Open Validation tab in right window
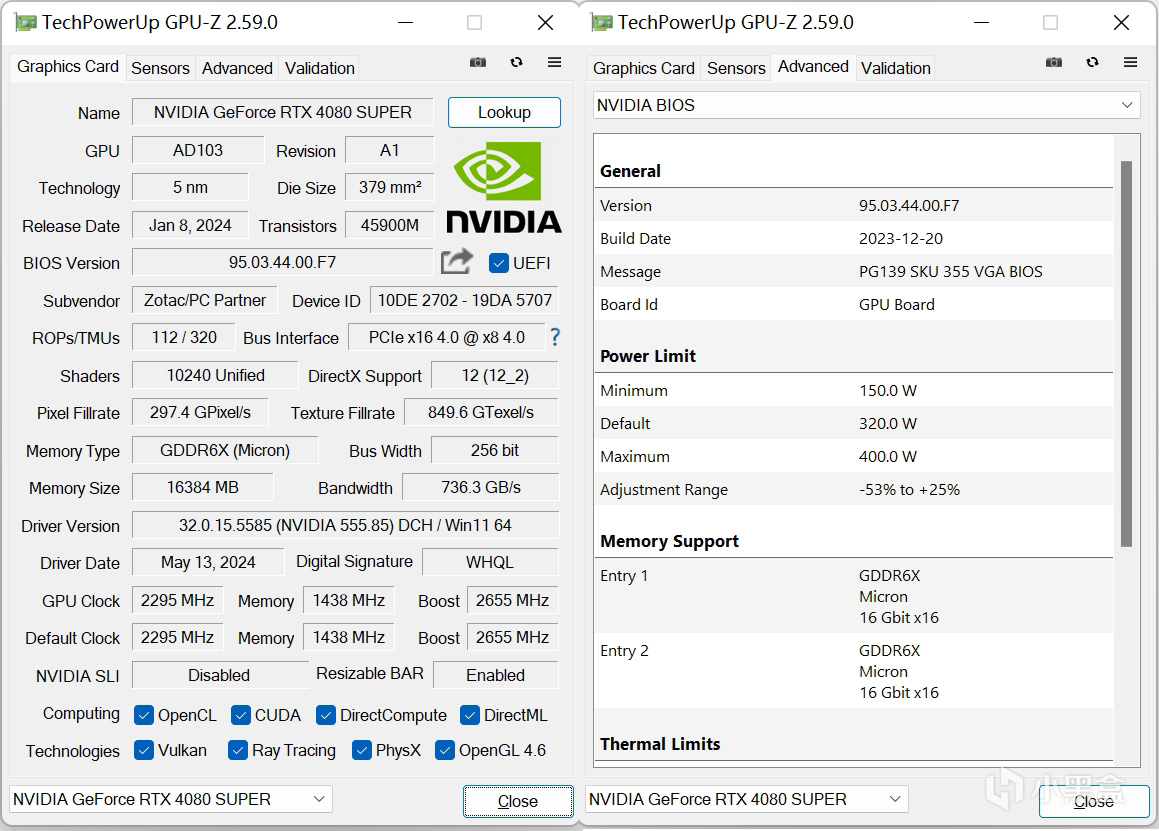 click(896, 68)
